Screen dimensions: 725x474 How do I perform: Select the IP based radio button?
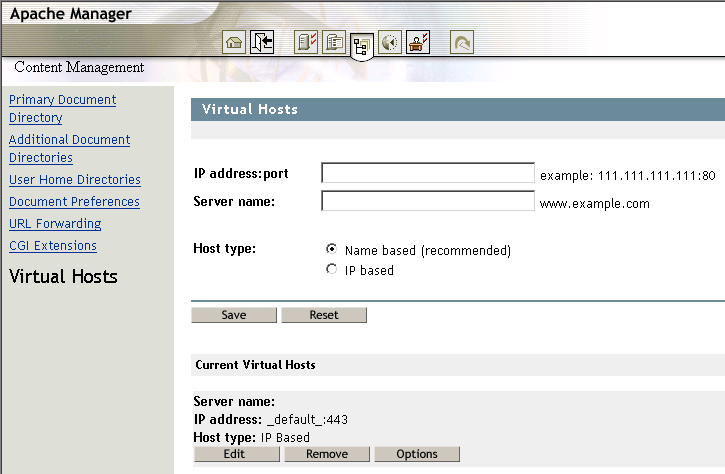(x=332, y=269)
